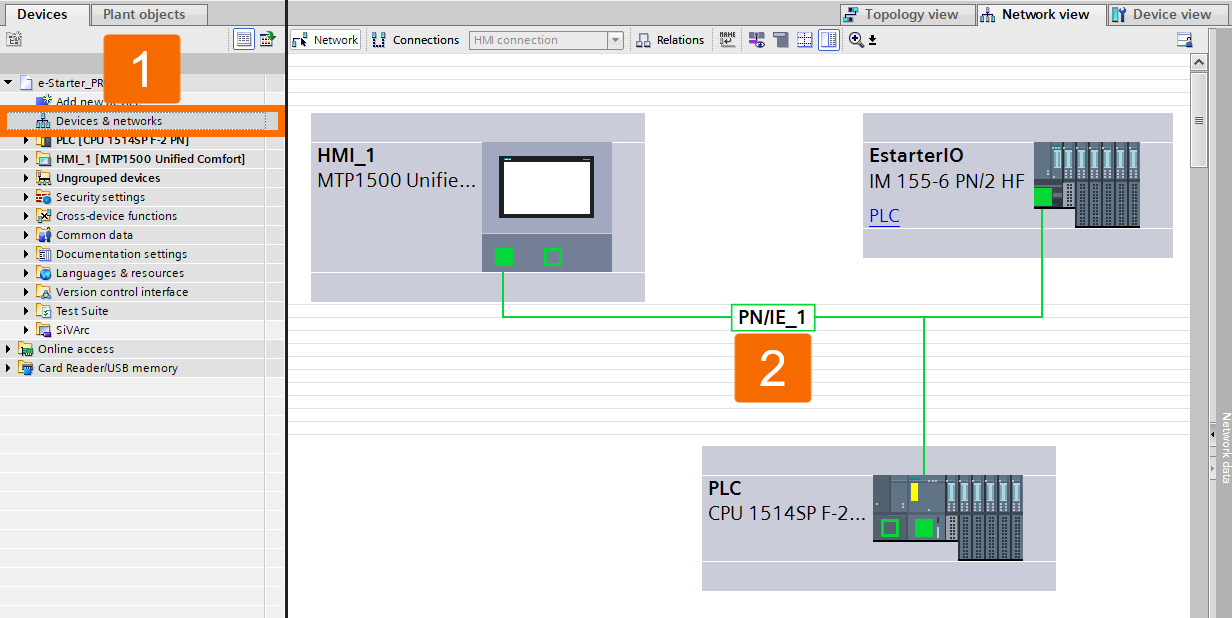Expand the HMI_1 [MTP1500 Unified Comfort] node
The height and width of the screenshot is (618, 1232).
[x=27, y=159]
